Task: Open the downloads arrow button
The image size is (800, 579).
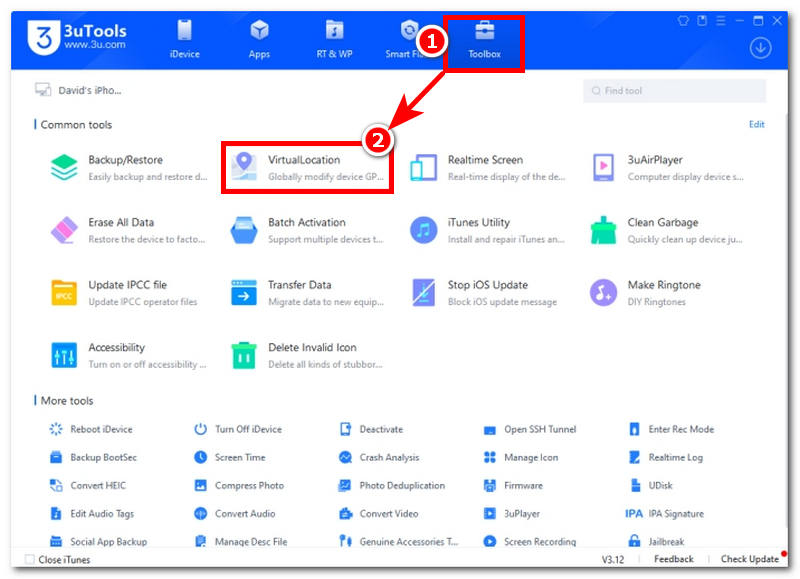Action: (760, 48)
